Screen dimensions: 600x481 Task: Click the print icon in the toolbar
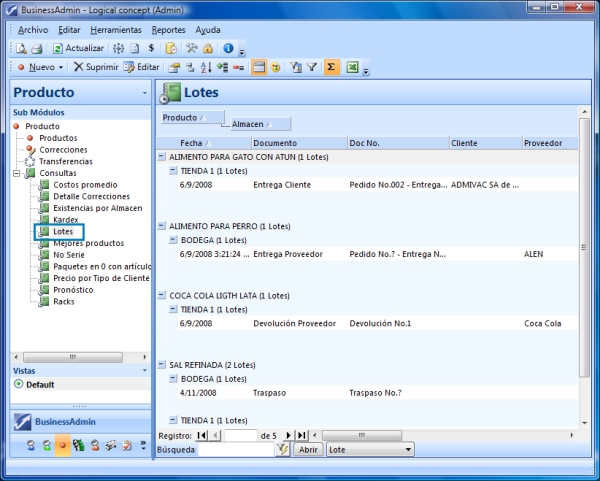[36, 48]
